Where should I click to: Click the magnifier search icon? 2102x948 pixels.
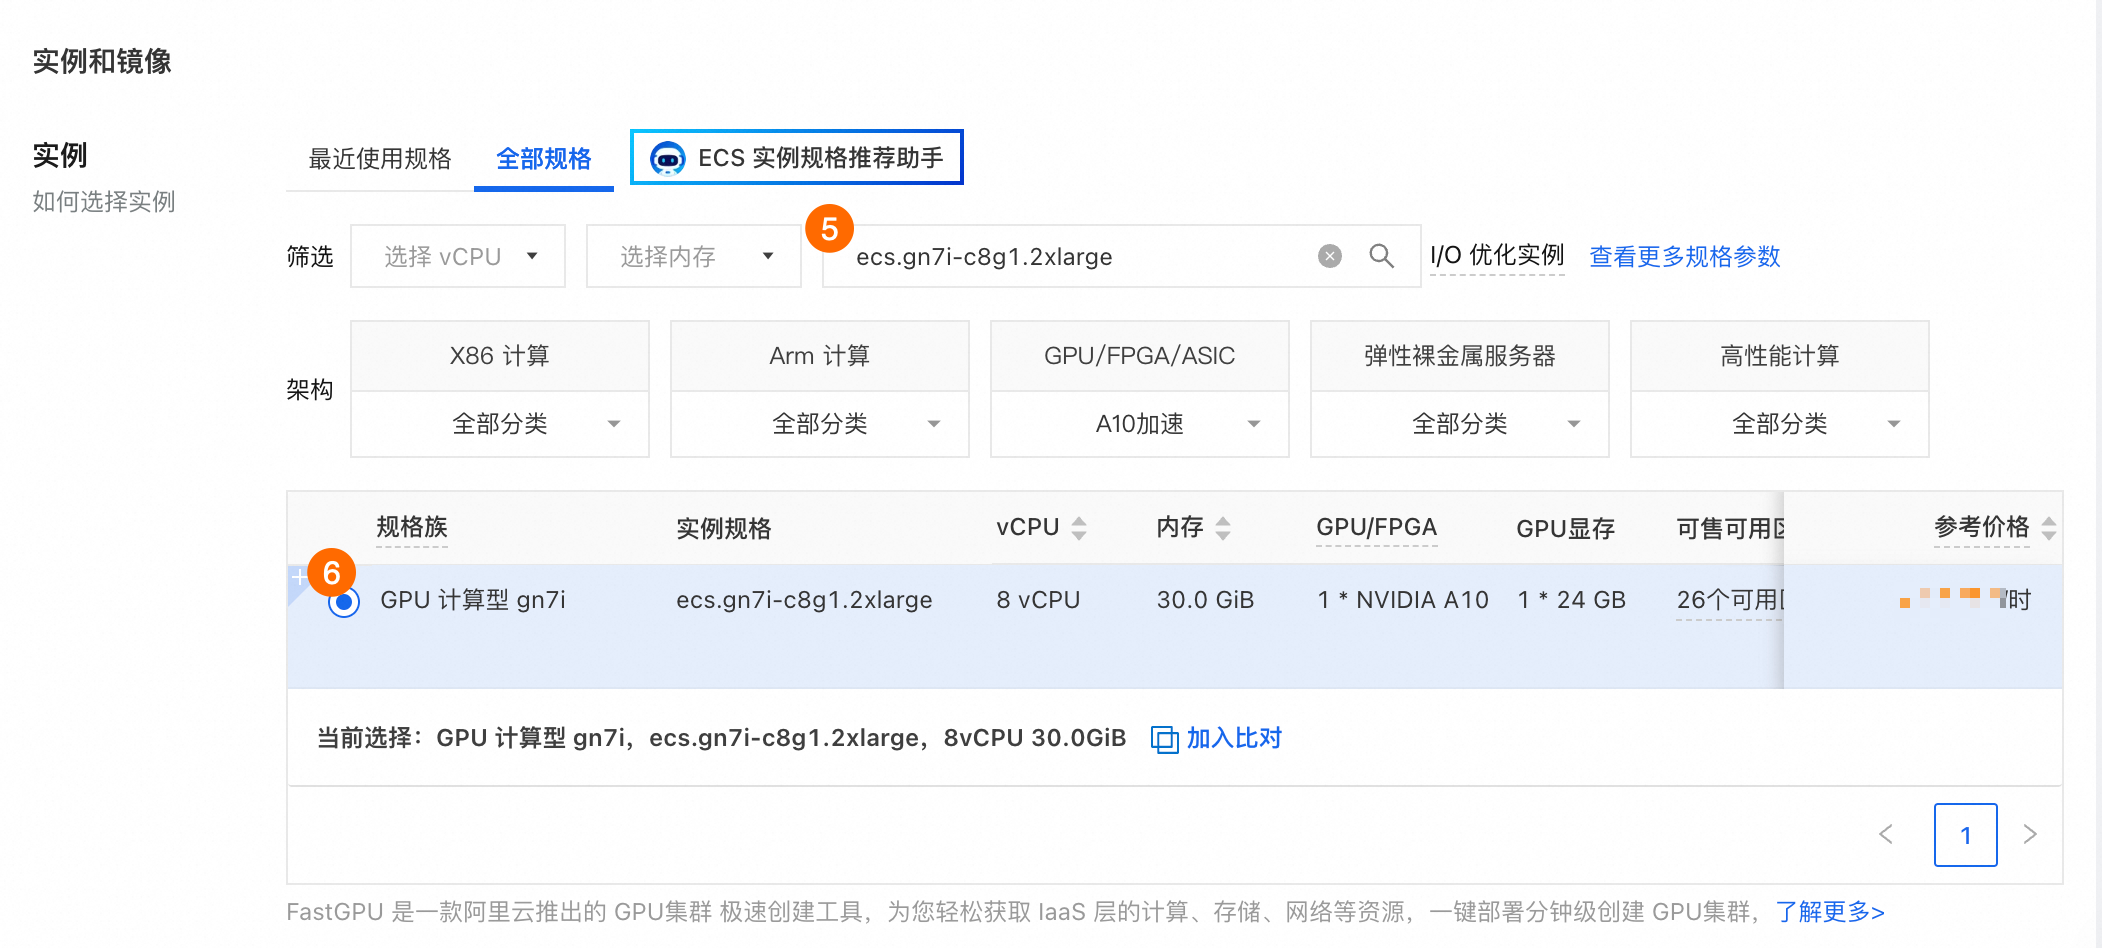click(x=1381, y=256)
